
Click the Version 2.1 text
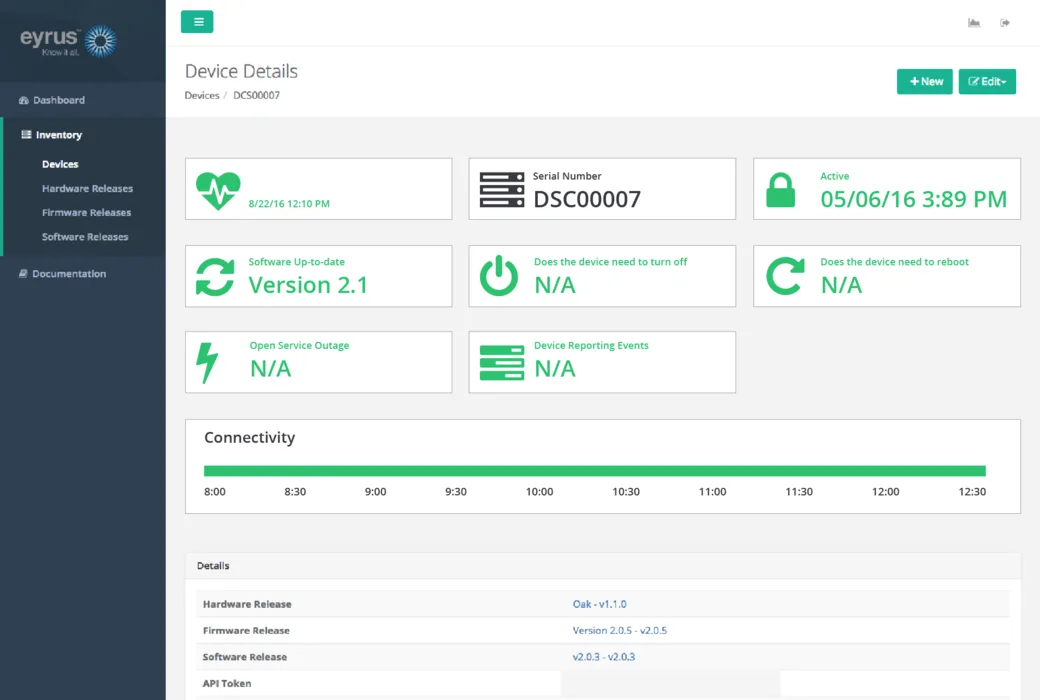(x=308, y=285)
